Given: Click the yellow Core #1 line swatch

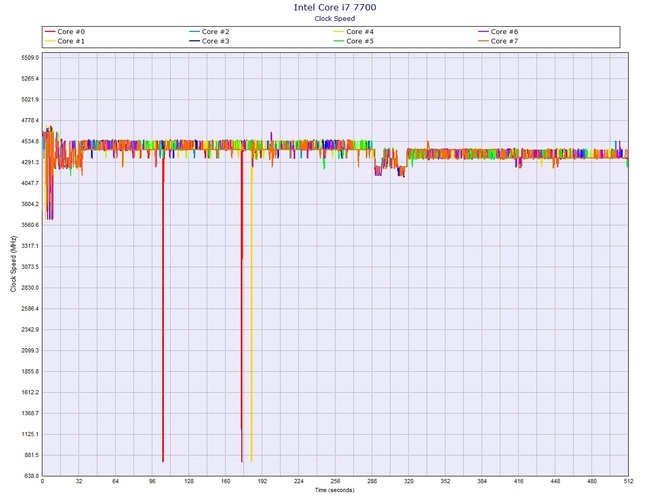Looking at the screenshot, I should tap(50, 41).
